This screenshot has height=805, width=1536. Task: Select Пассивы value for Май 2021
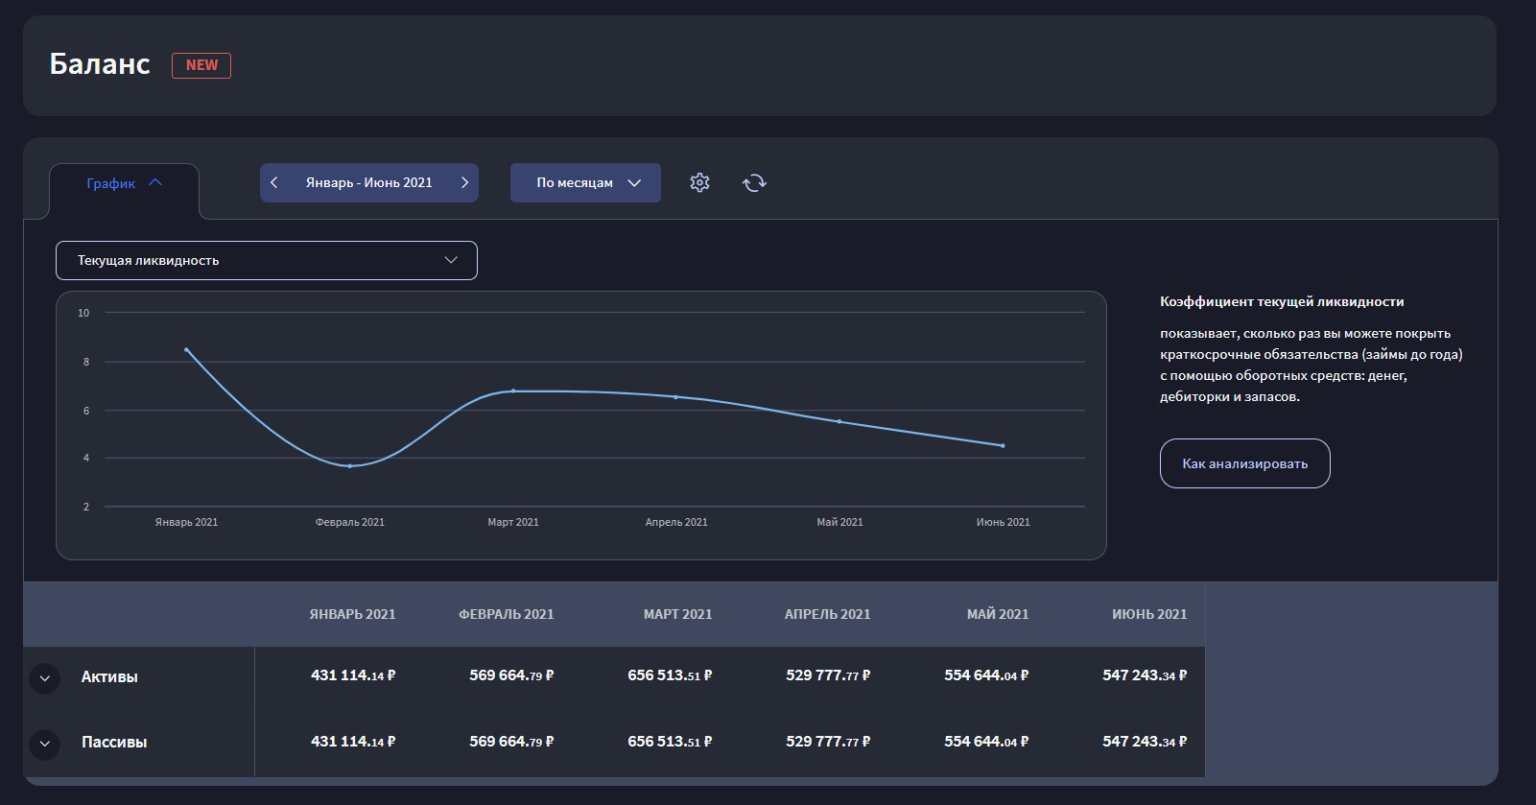click(x=987, y=741)
